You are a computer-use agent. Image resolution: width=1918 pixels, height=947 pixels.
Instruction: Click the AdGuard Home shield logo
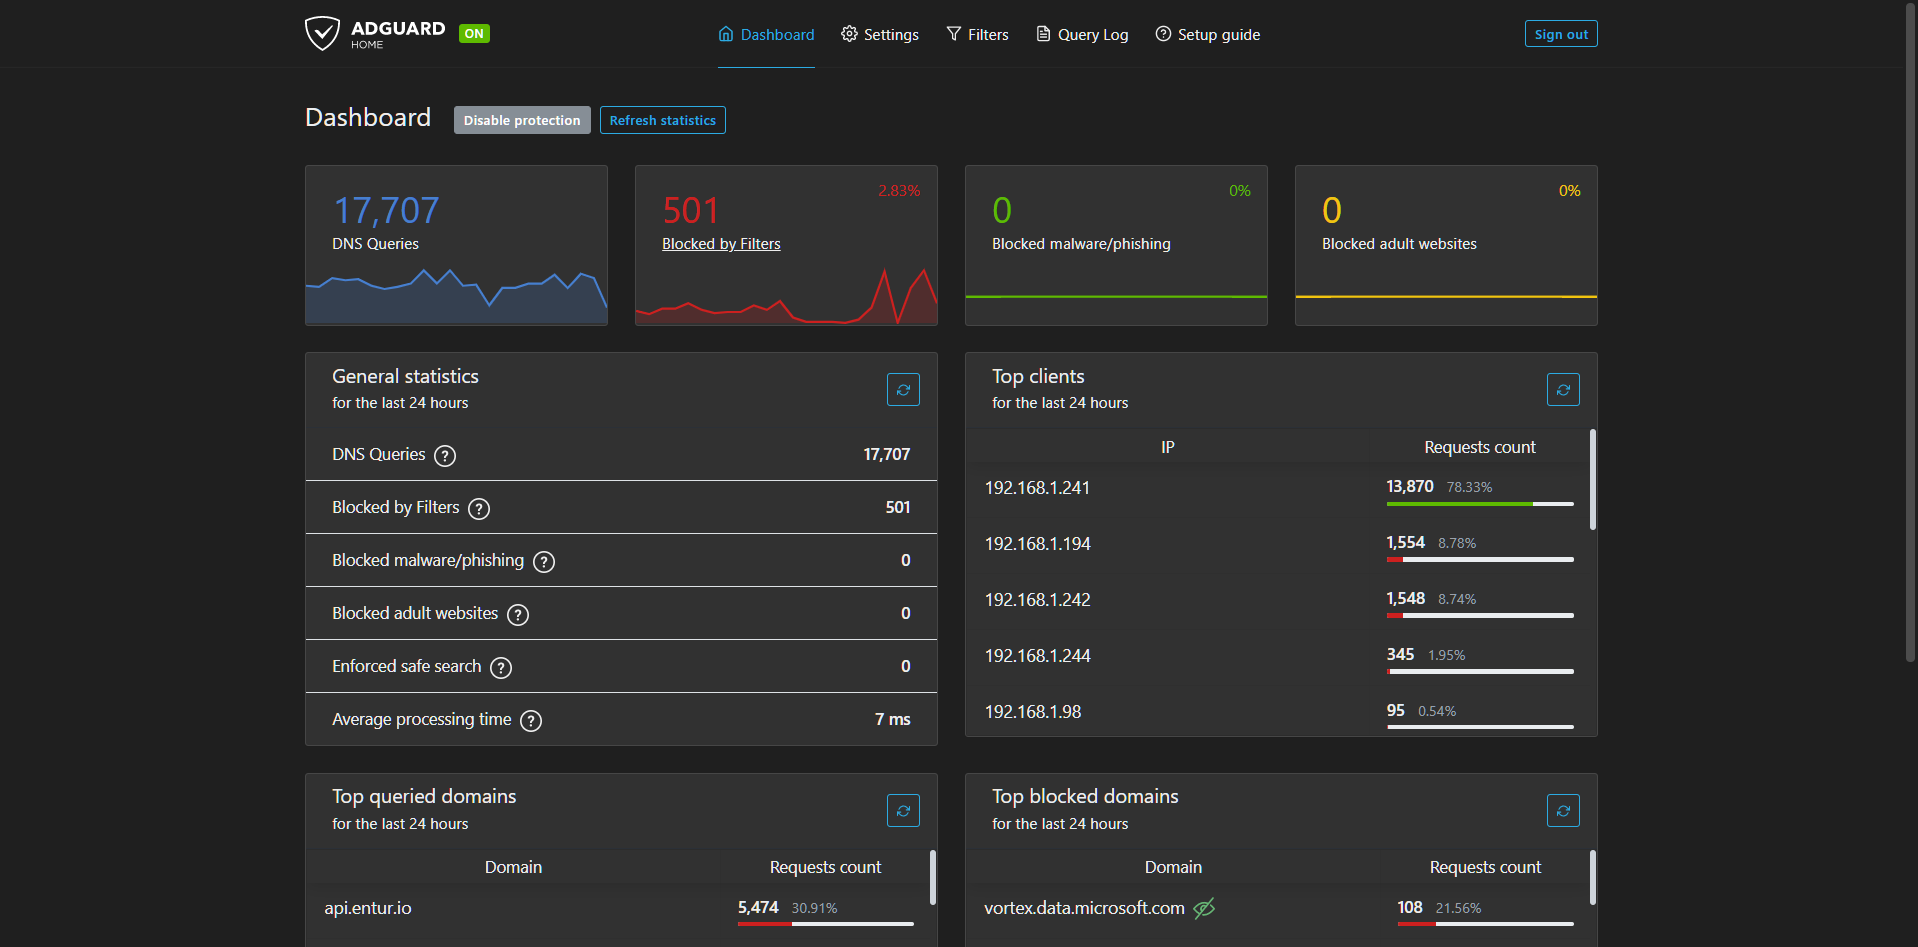tap(322, 33)
